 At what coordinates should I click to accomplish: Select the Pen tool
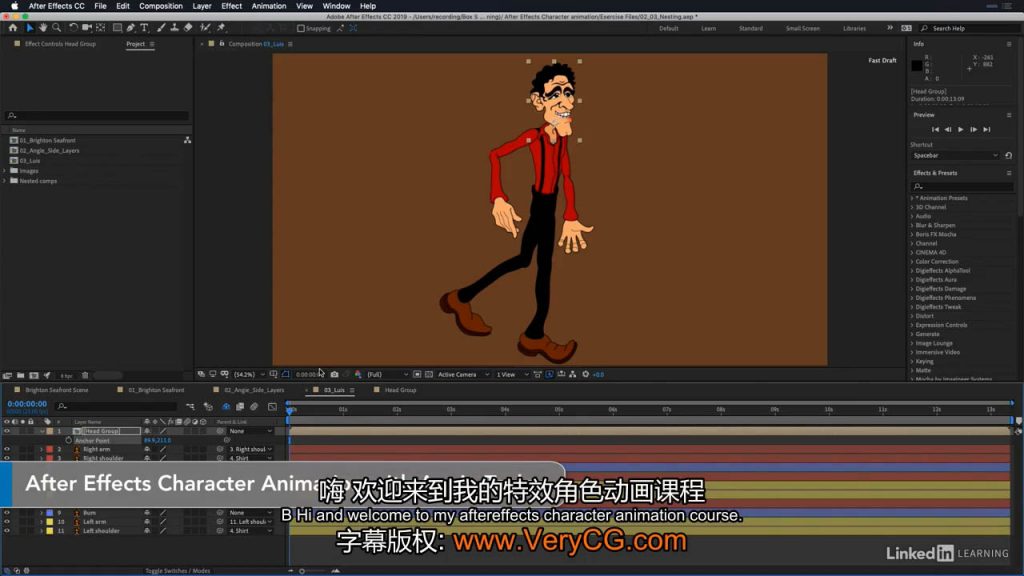point(131,28)
